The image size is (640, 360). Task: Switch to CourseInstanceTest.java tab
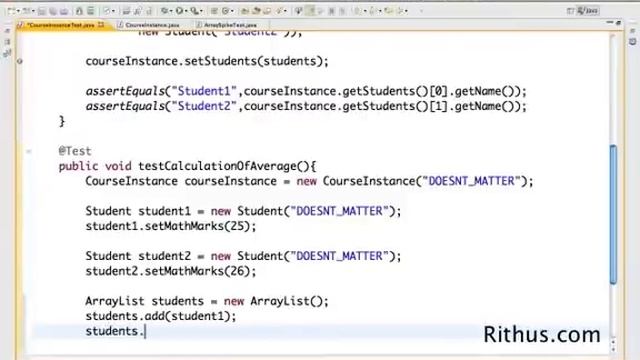pyautogui.click(x=60, y=25)
